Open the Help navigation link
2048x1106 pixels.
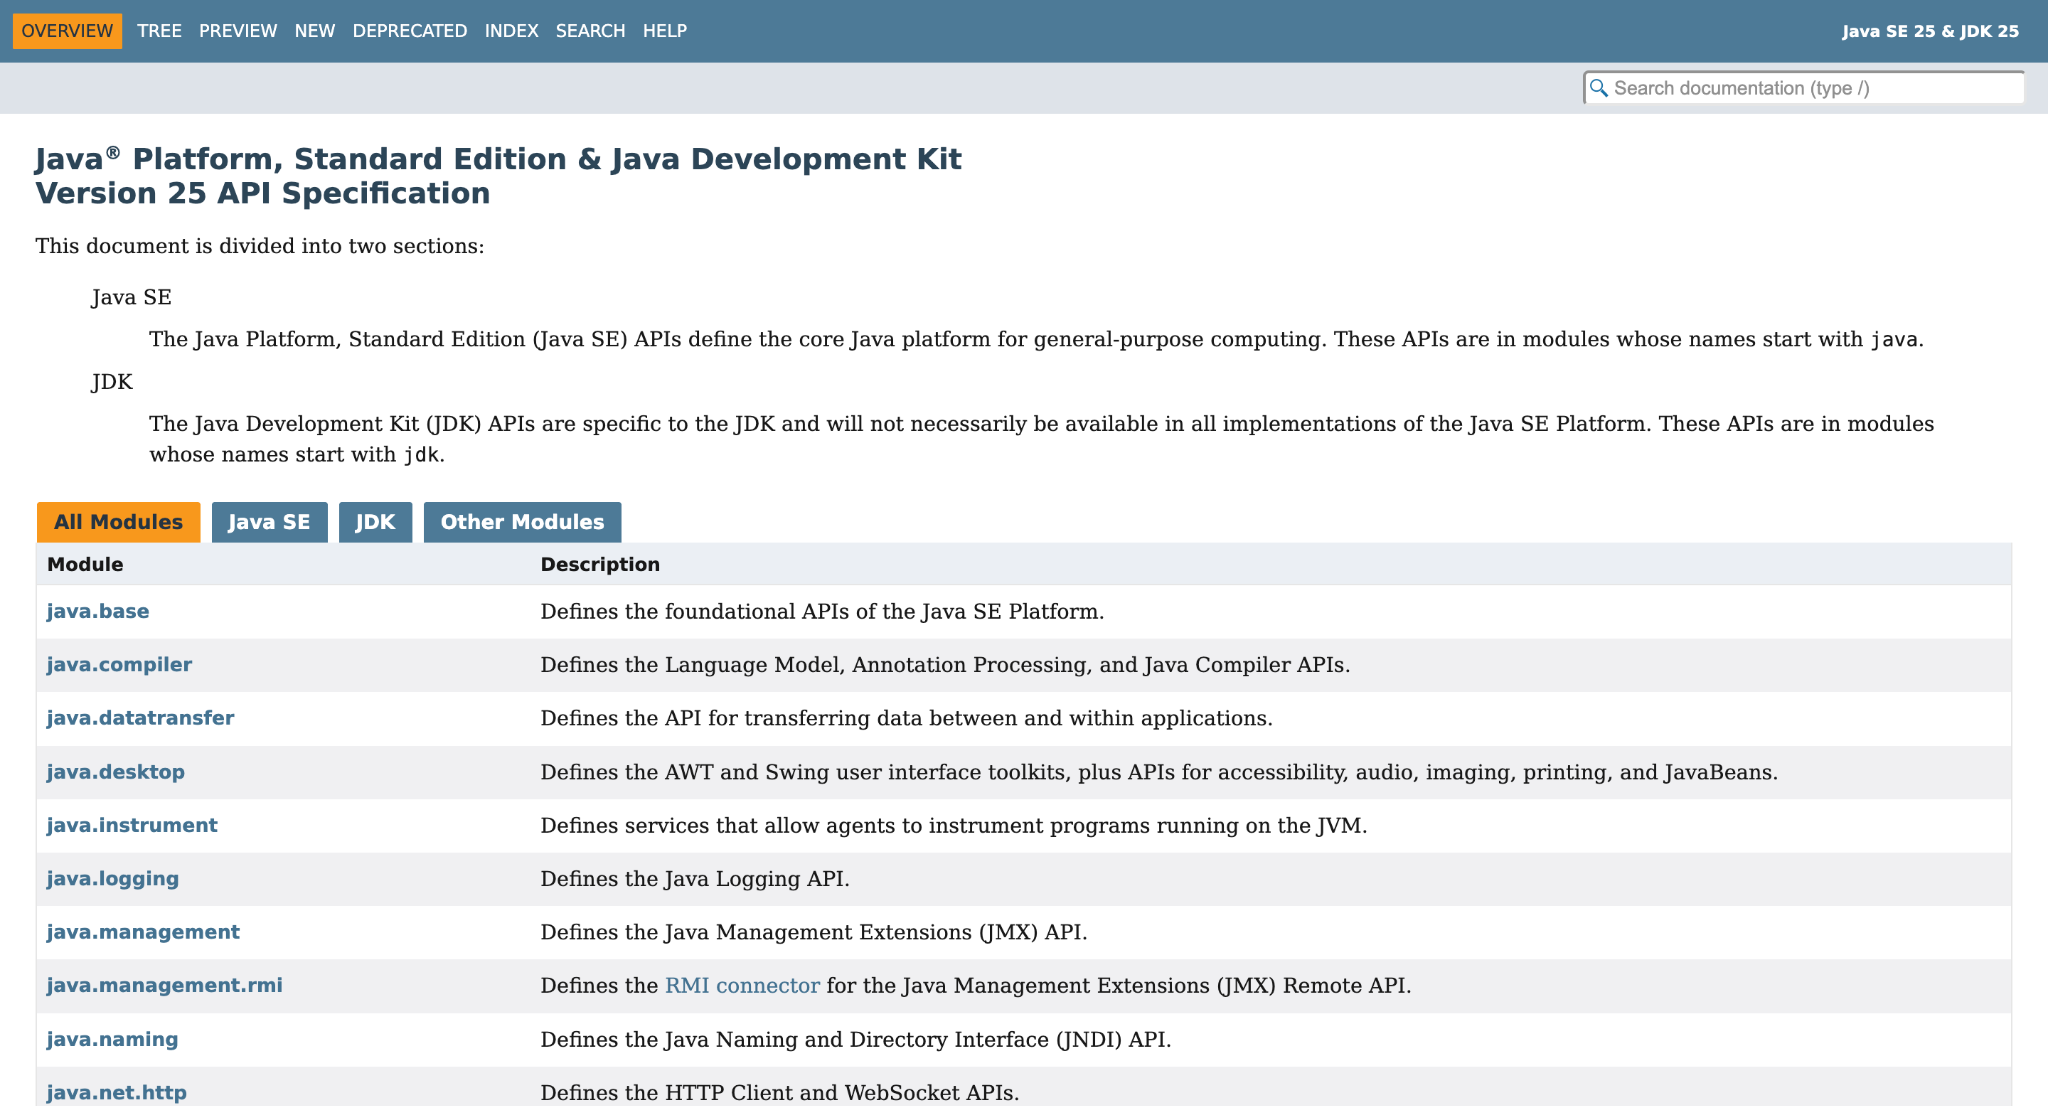[665, 31]
